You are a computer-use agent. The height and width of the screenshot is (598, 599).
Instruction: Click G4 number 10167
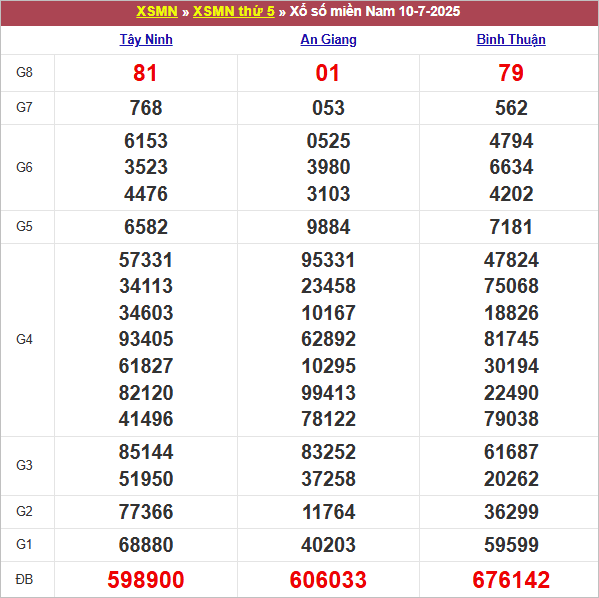(x=329, y=313)
